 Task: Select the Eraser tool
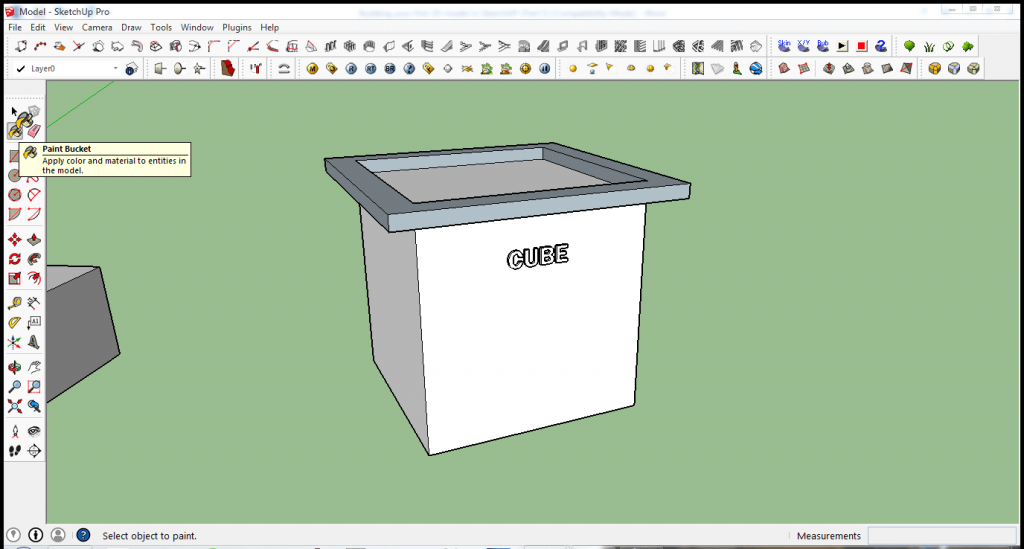pyautogui.click(x=34, y=131)
